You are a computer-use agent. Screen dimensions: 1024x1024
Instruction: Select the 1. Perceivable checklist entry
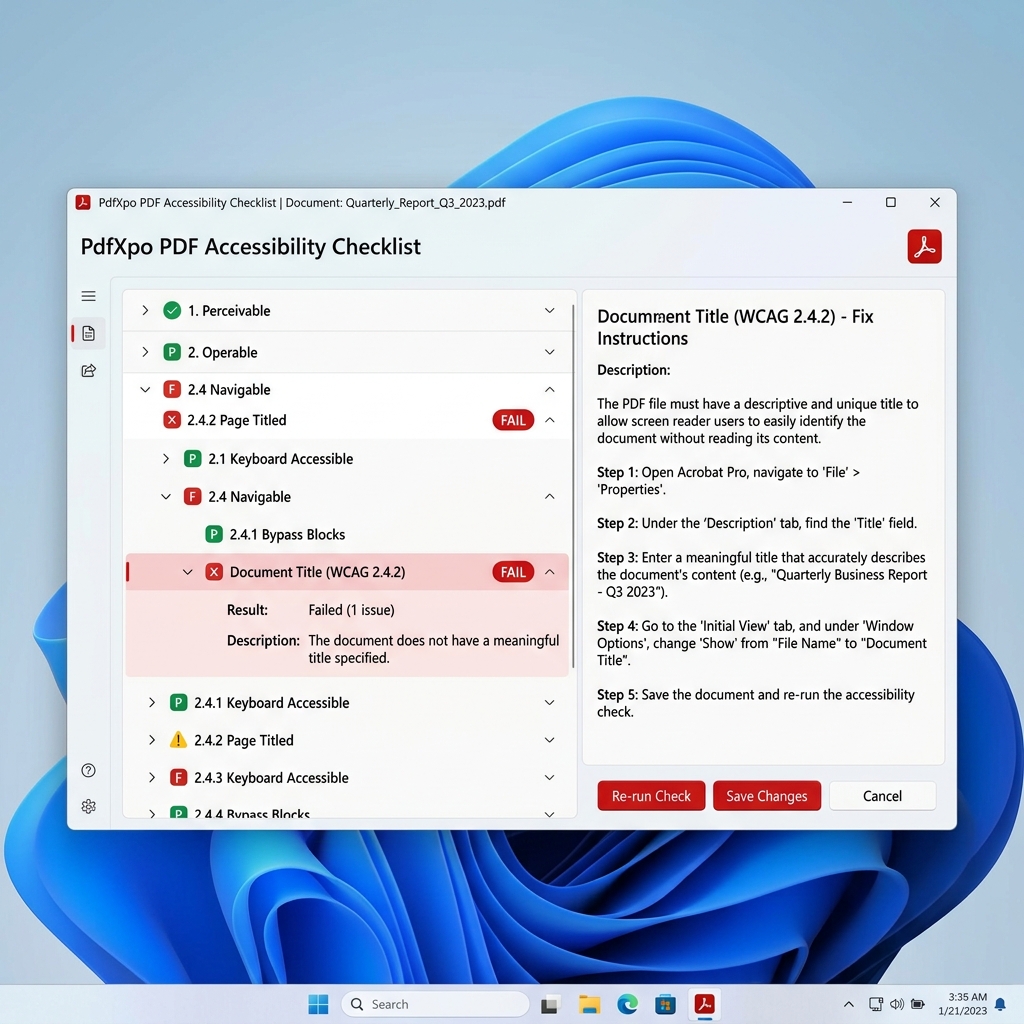tap(234, 310)
